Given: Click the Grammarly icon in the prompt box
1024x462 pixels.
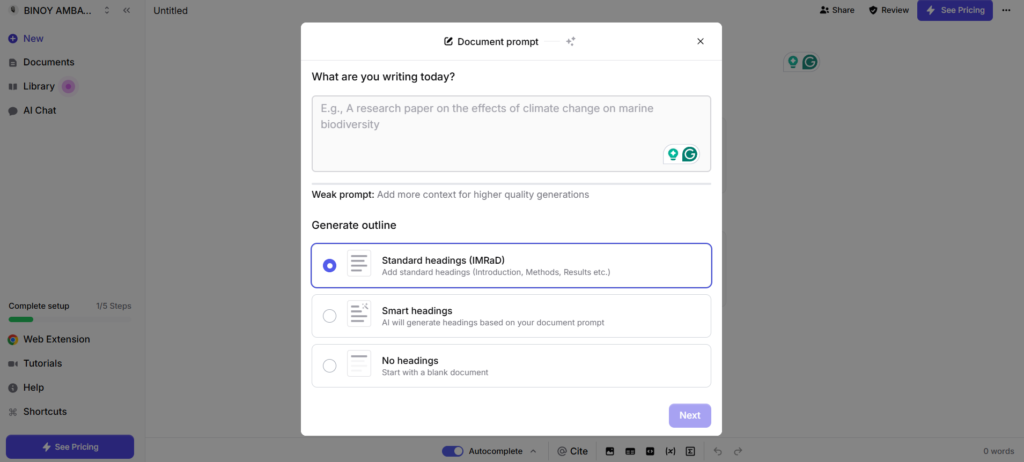Looking at the screenshot, I should [x=689, y=154].
